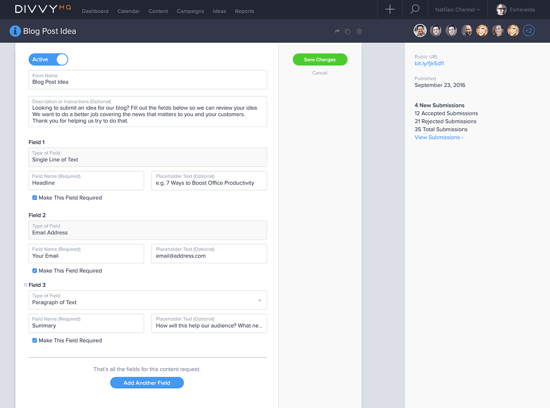Open the plus add-new icon

click(x=390, y=9)
